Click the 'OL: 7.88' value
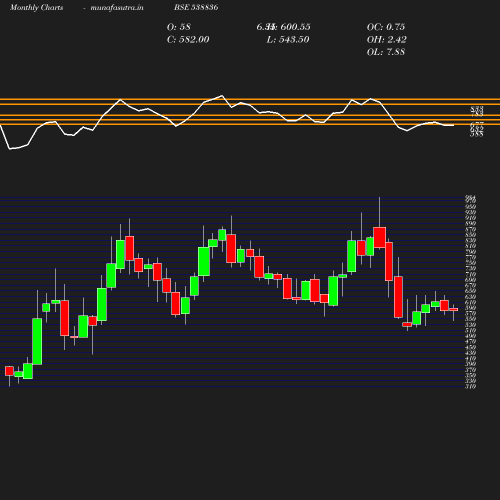 tap(386, 52)
